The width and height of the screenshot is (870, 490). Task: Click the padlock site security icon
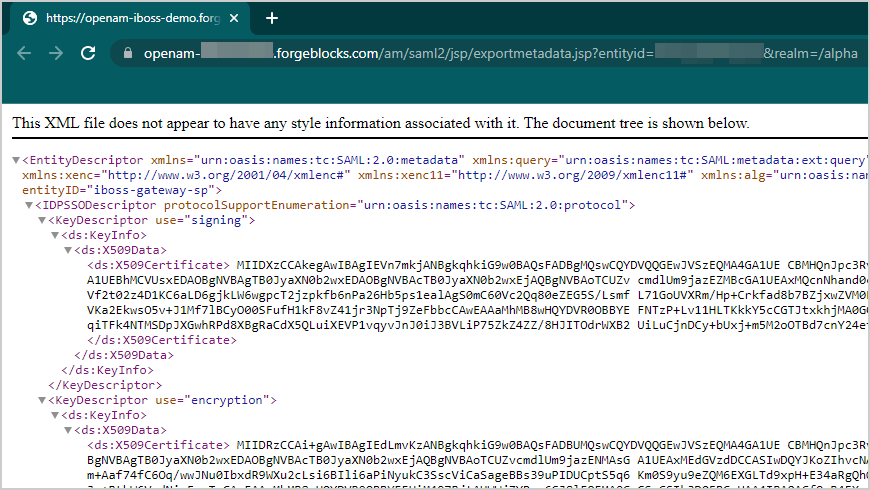pos(128,53)
